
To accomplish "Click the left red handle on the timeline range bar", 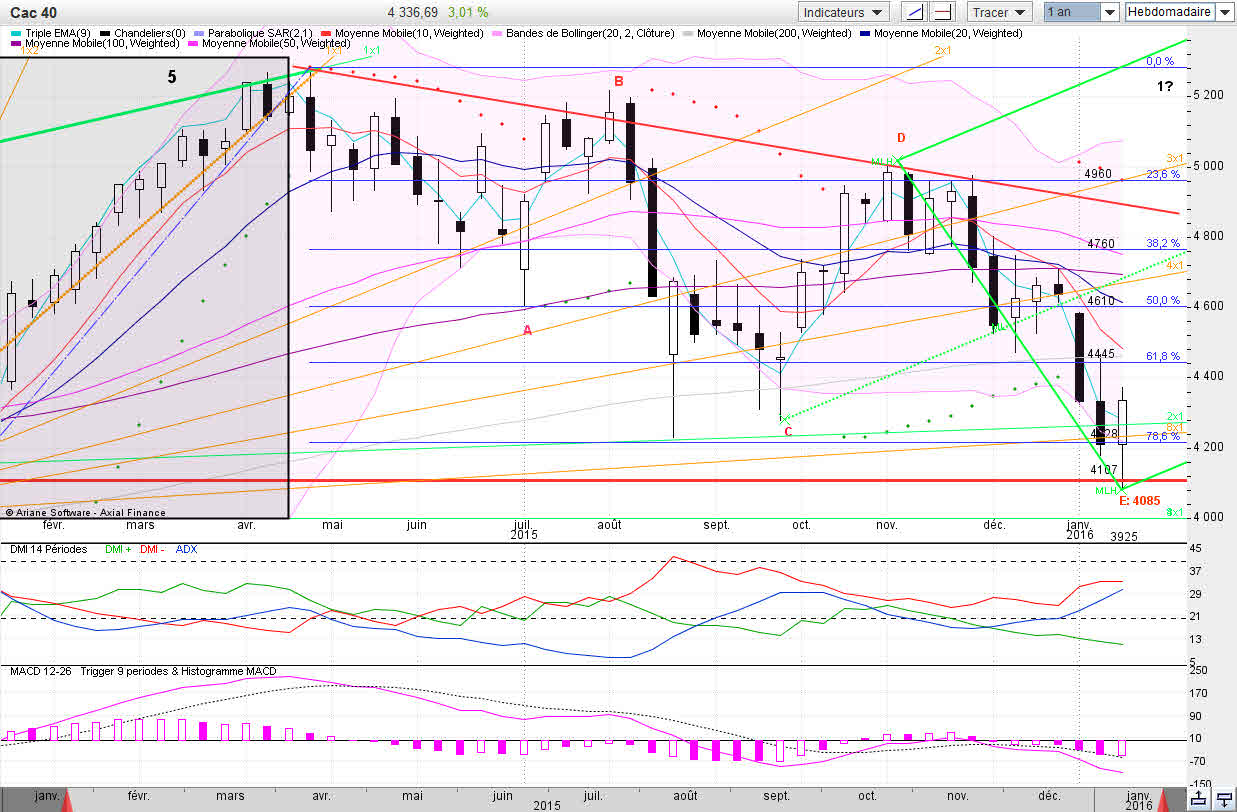I will pos(69,799).
